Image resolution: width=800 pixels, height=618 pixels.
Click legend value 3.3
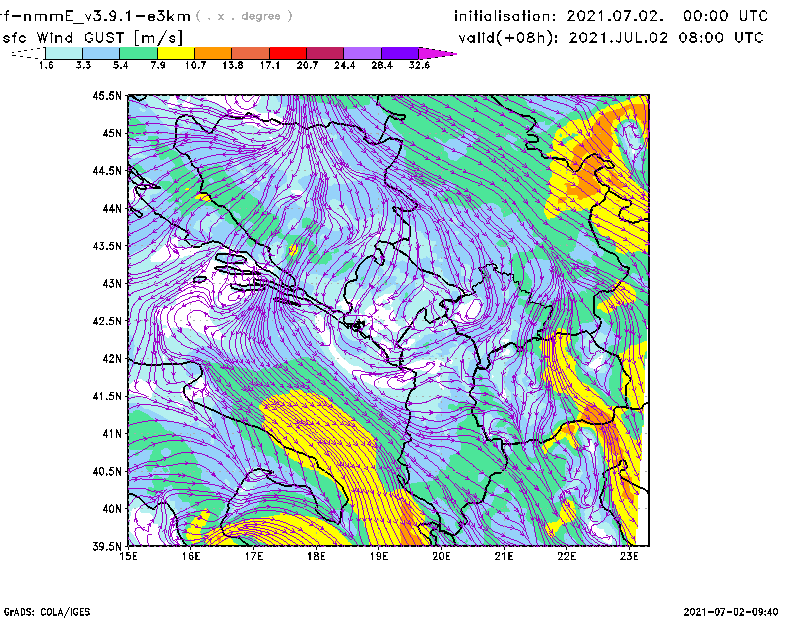[x=83, y=65]
